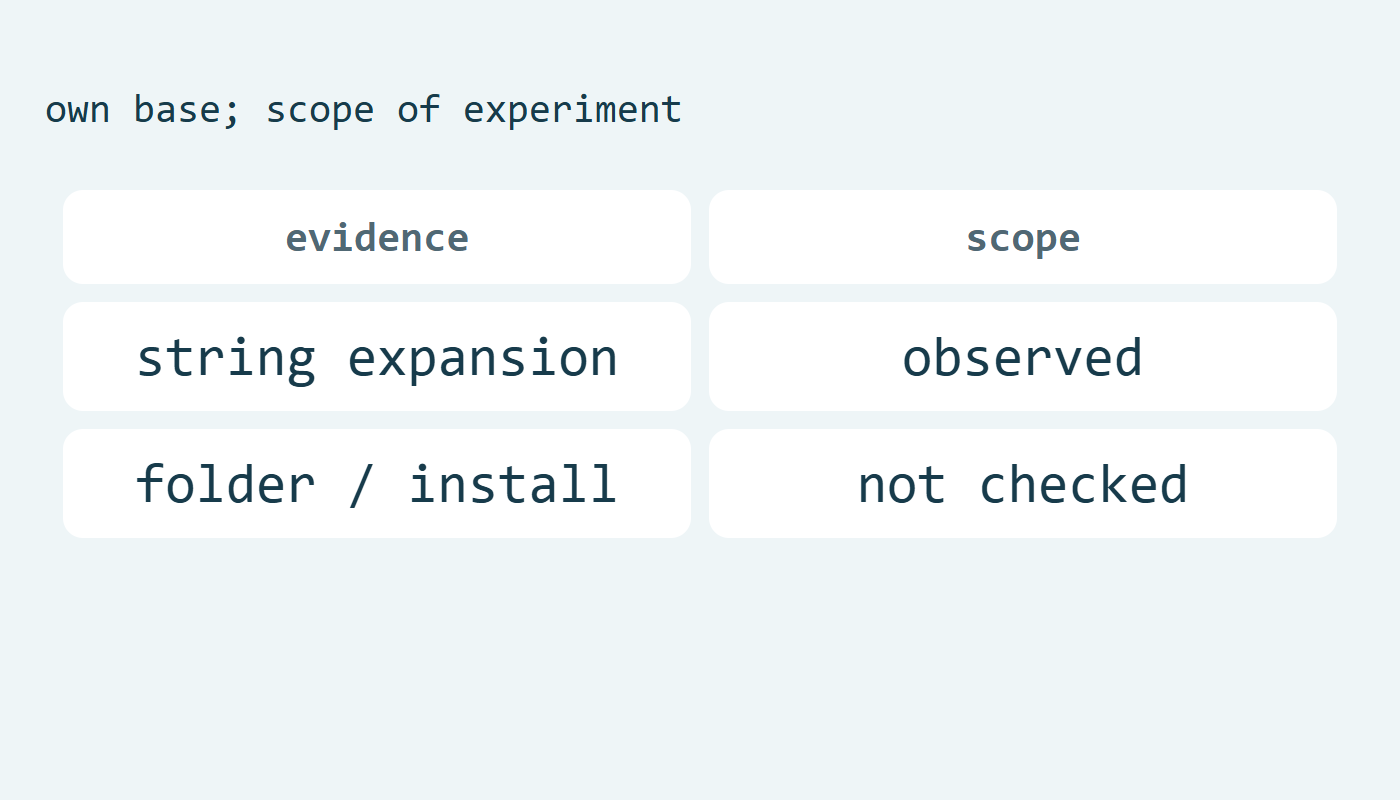Click the 'folder / install' cell

(x=377, y=484)
